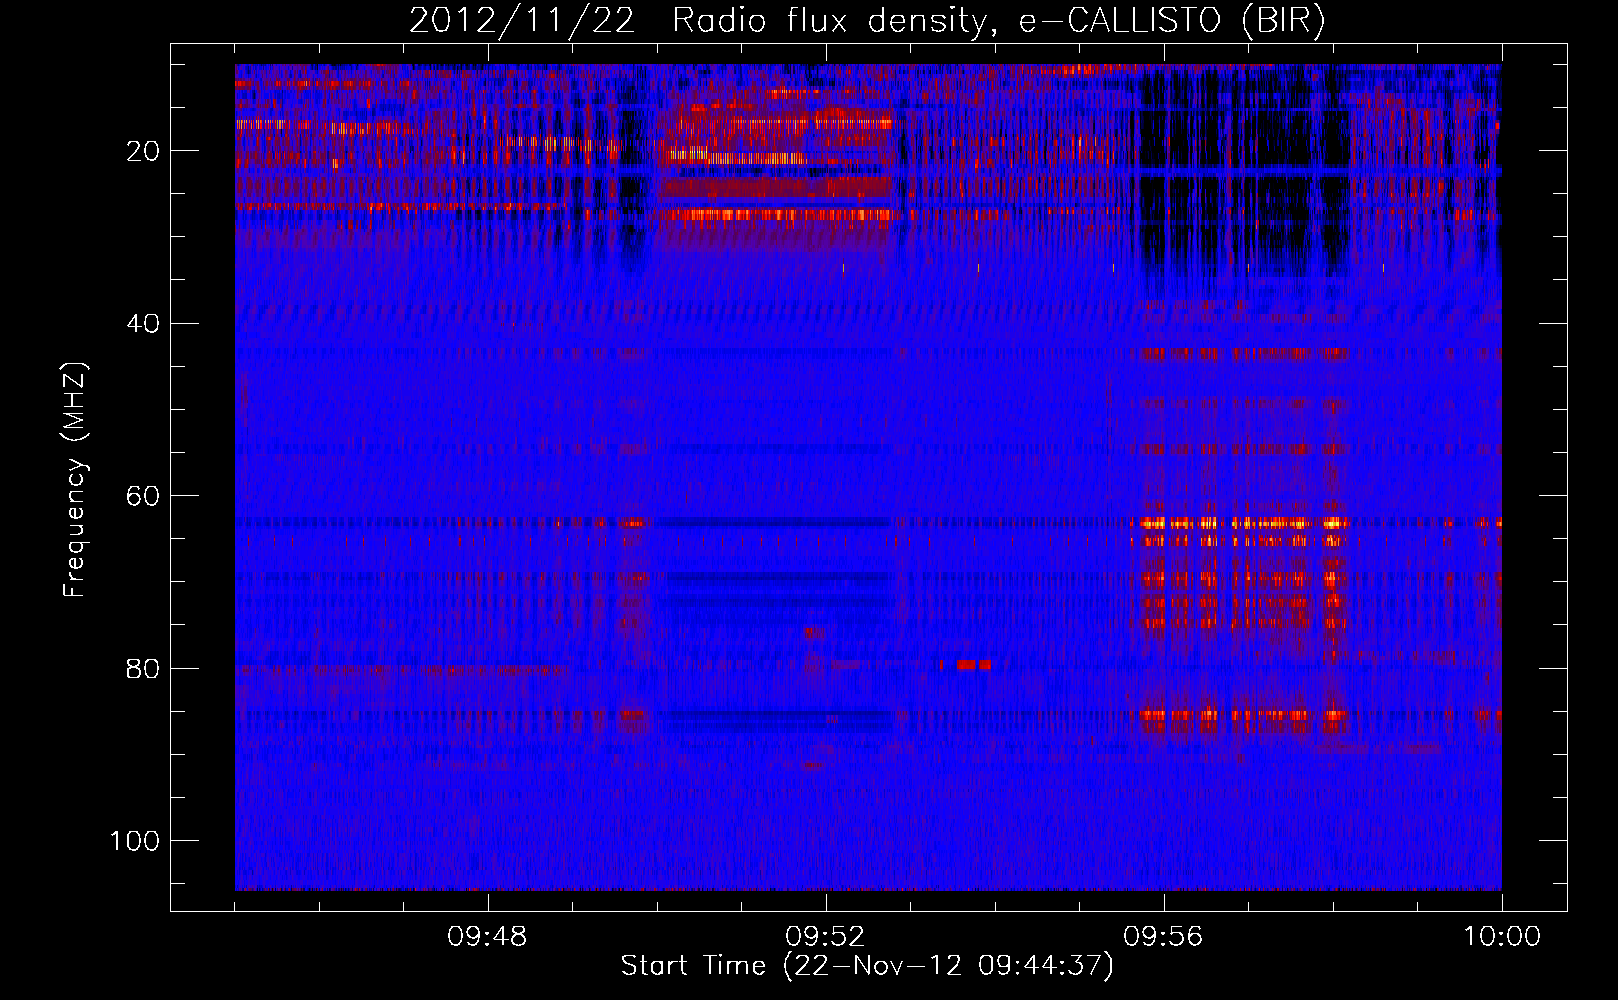Click the 20 MHz frequency tick label

pyautogui.click(x=143, y=151)
